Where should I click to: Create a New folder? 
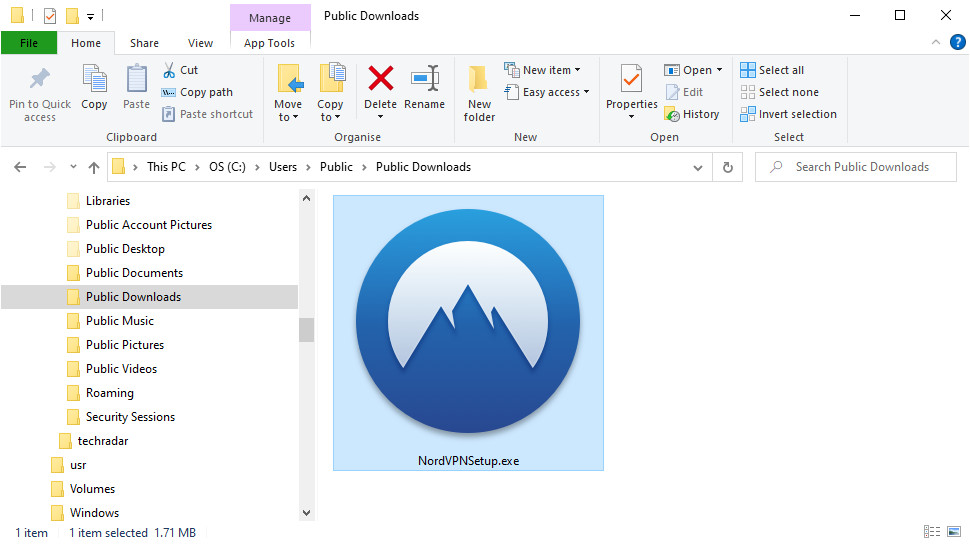point(479,93)
